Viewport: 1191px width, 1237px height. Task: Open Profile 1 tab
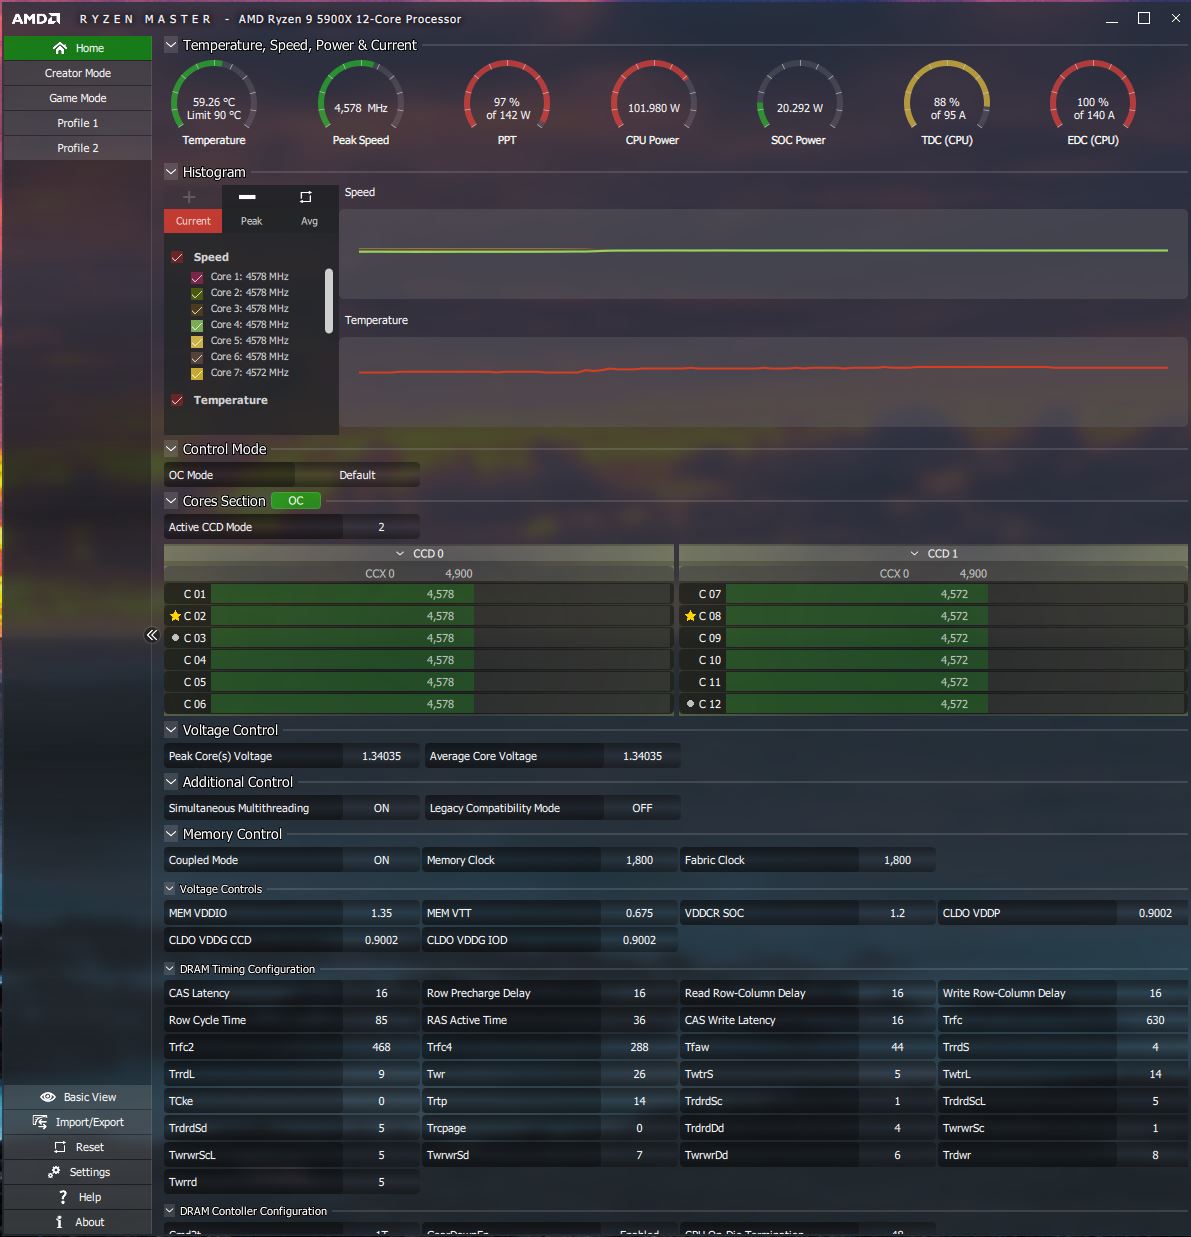pos(78,123)
